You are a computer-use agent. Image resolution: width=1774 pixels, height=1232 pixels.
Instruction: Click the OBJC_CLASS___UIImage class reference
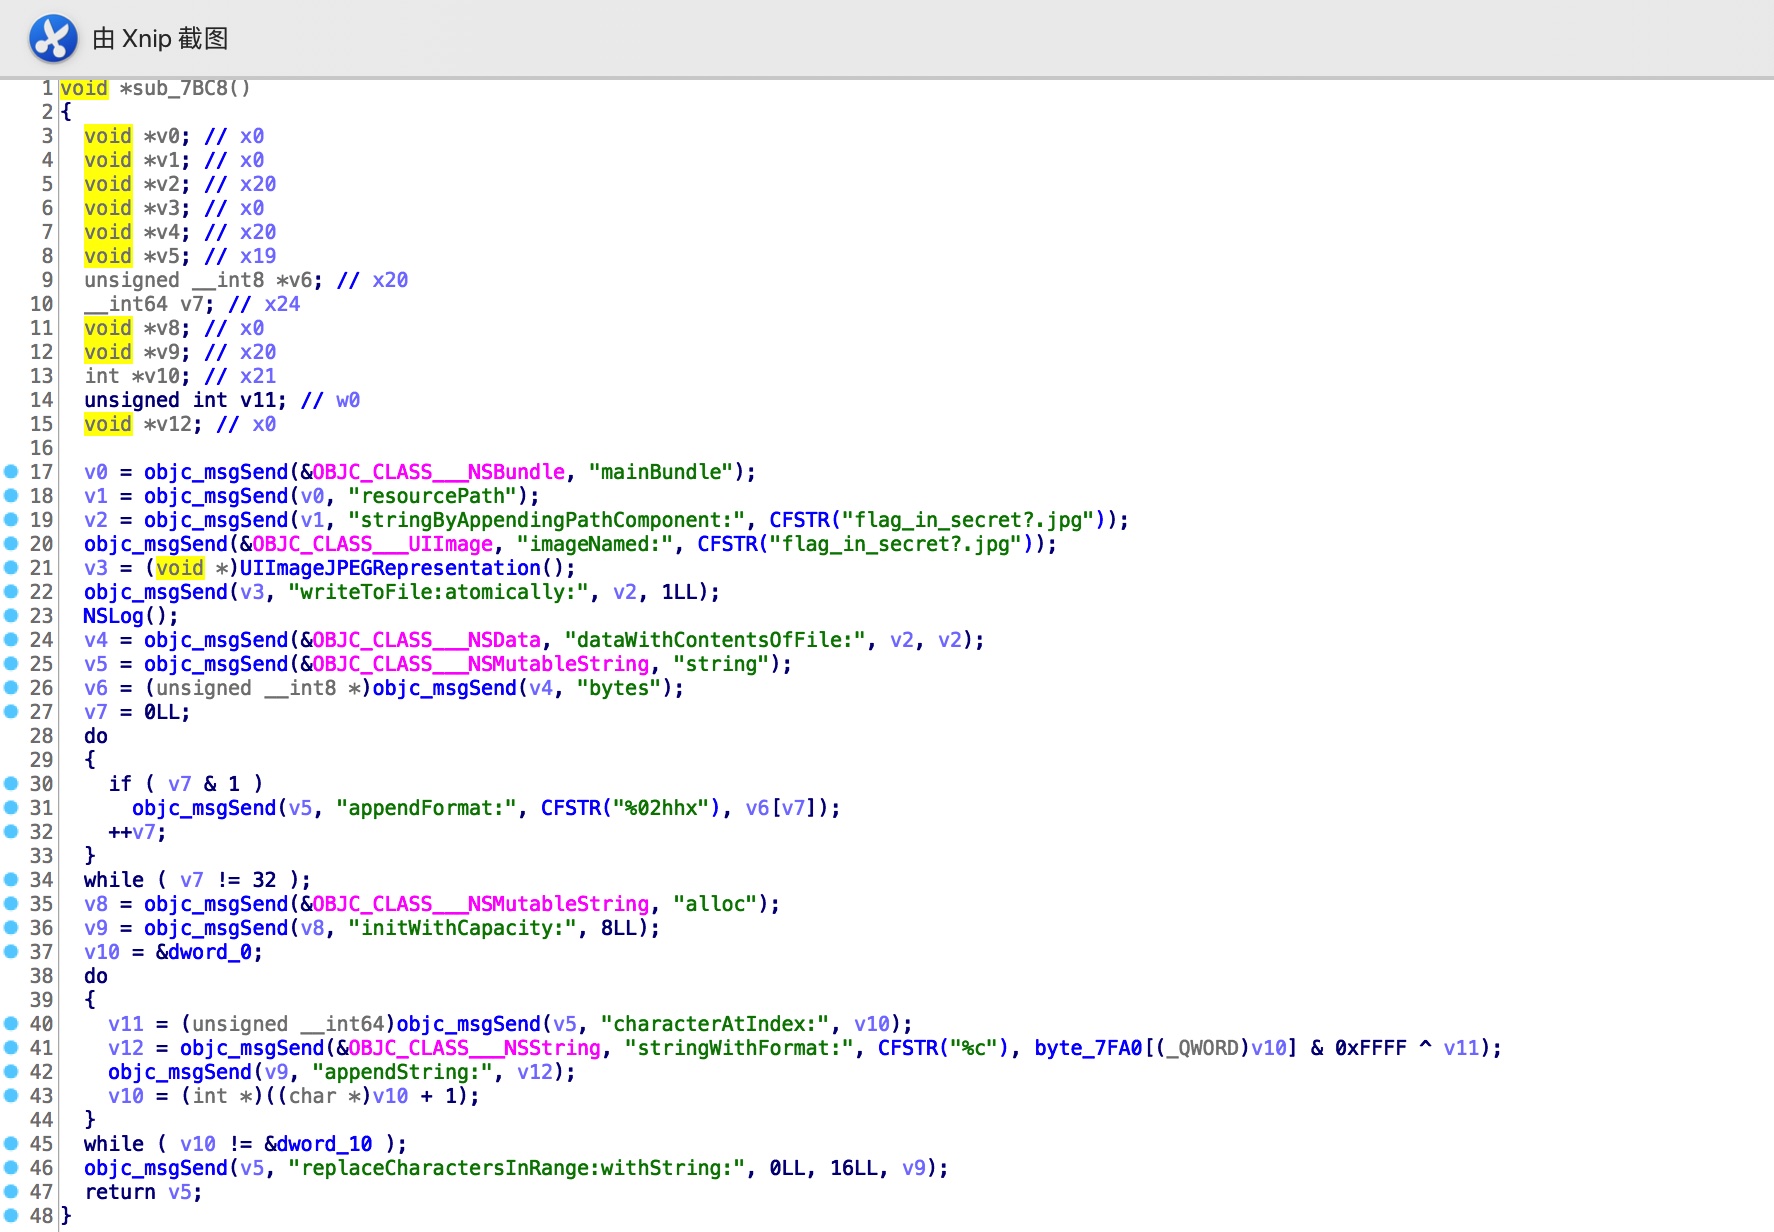(x=372, y=544)
